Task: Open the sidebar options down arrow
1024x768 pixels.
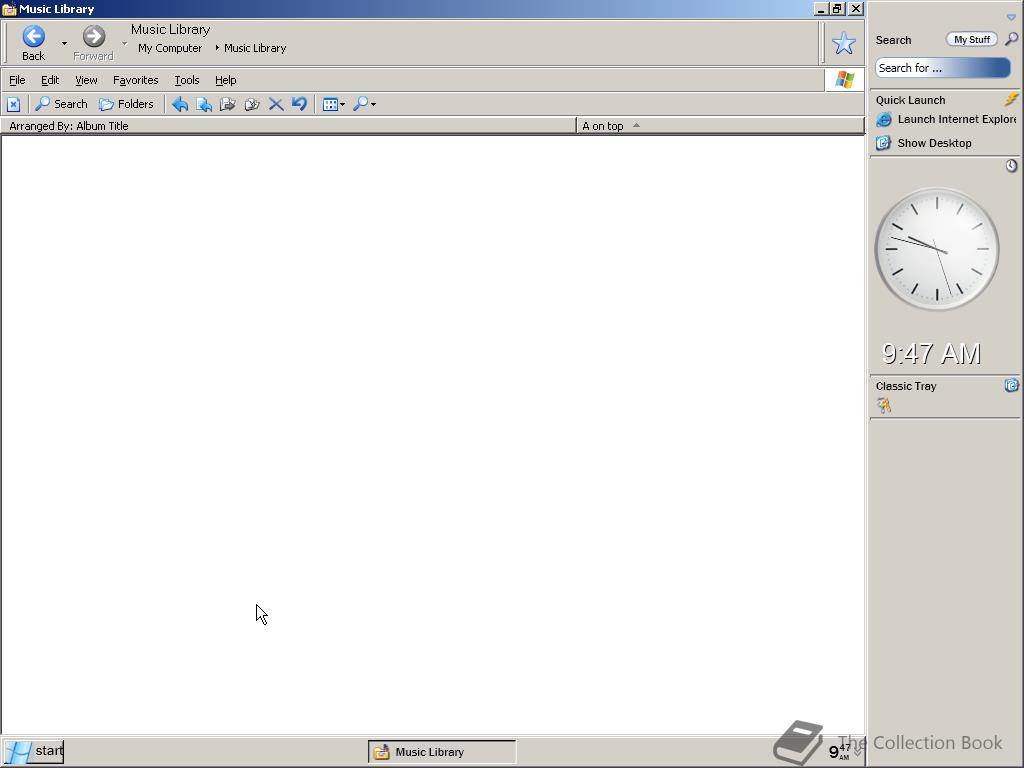Action: tap(1011, 17)
